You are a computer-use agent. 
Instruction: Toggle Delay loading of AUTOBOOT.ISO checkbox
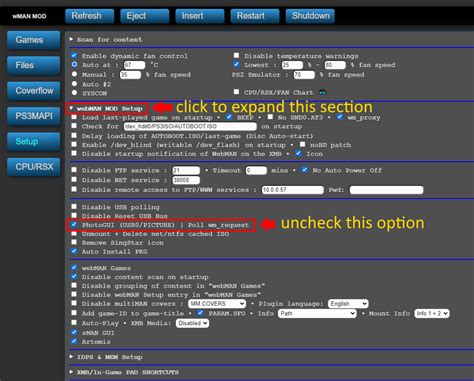(74, 136)
